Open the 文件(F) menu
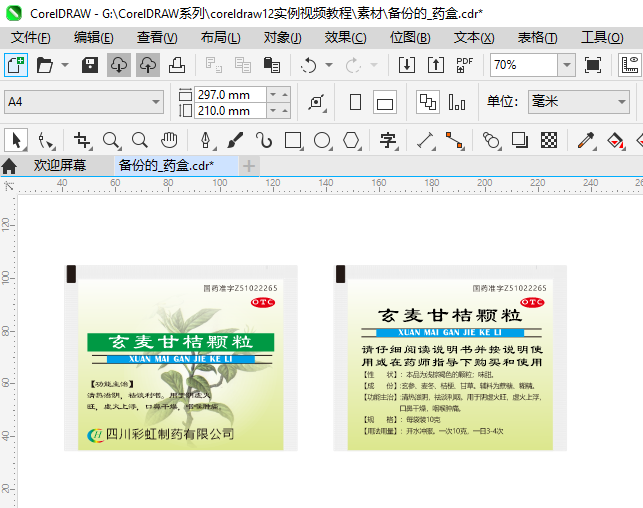 tap(30, 38)
